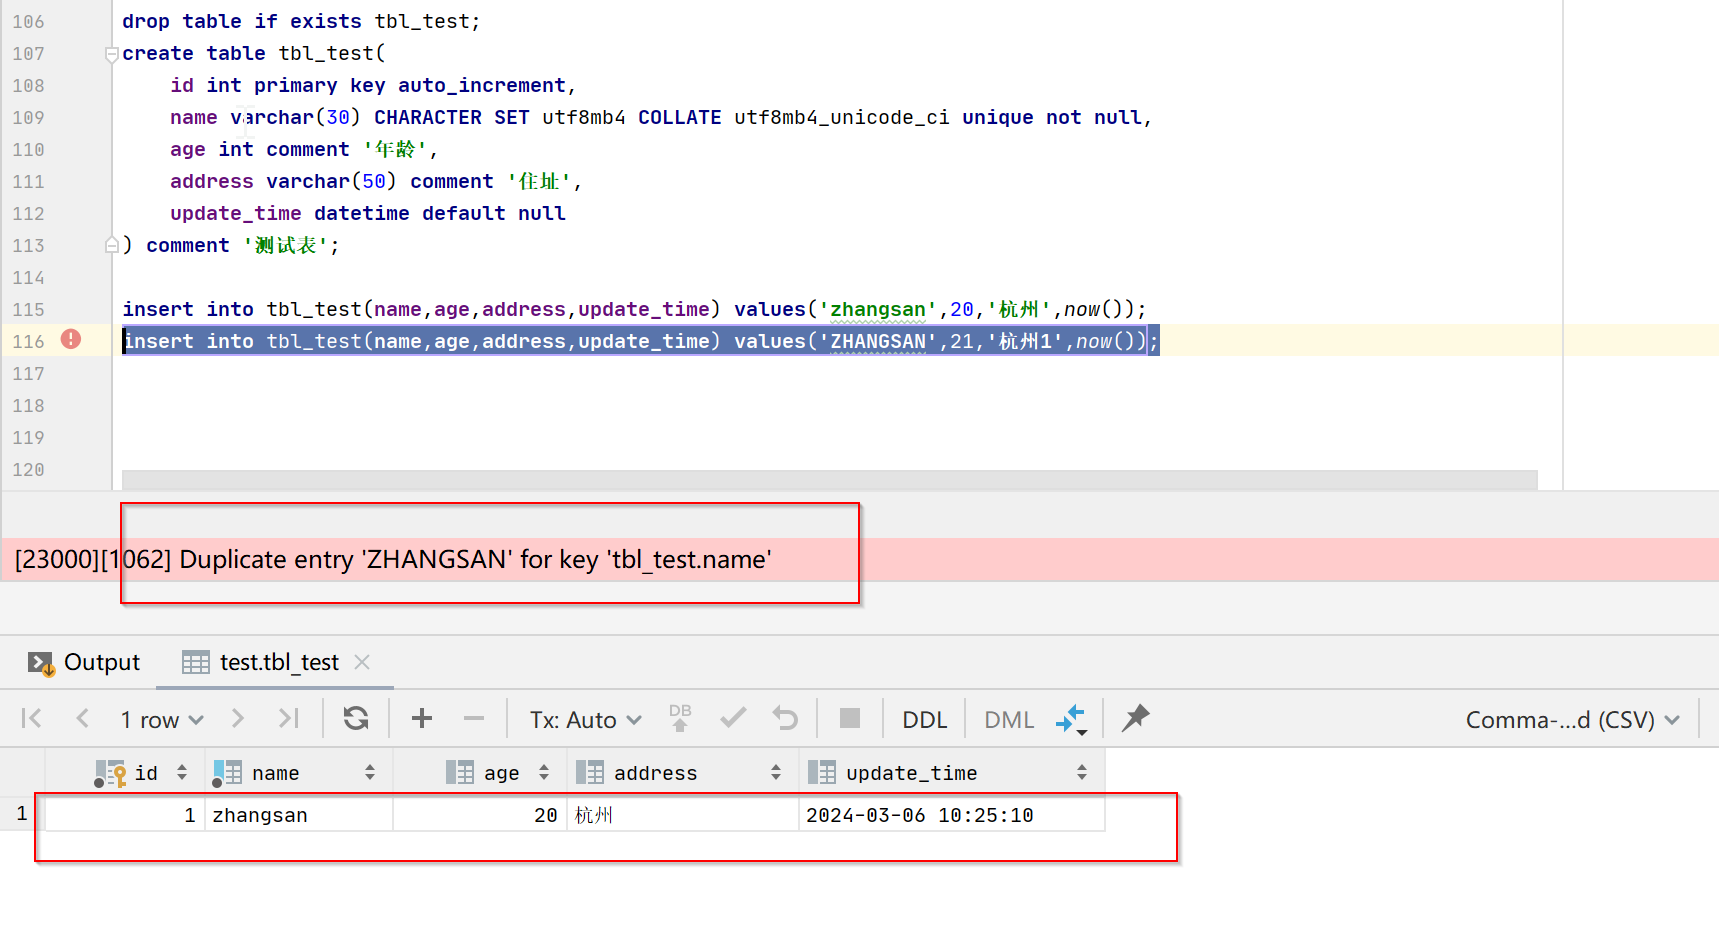1719x927 pixels.
Task: Open the 1 row page size dropdown
Action: pyautogui.click(x=162, y=719)
